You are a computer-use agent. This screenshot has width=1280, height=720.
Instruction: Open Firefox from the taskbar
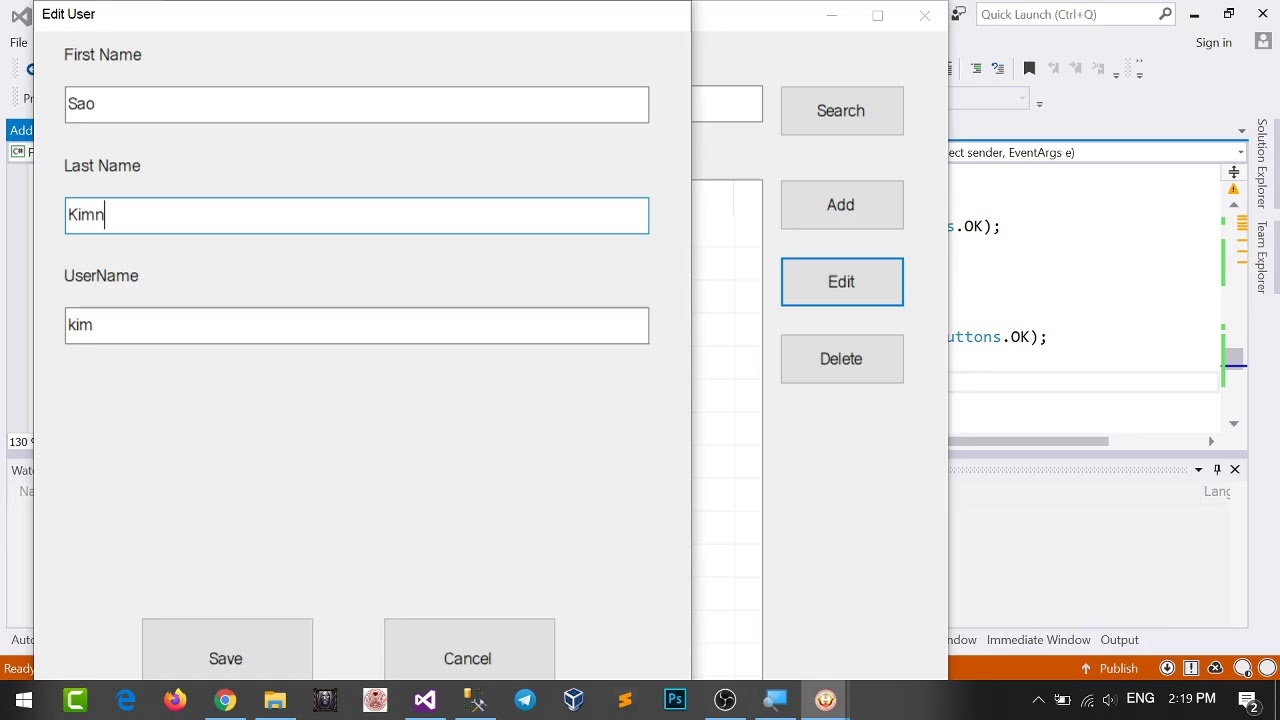pyautogui.click(x=175, y=700)
